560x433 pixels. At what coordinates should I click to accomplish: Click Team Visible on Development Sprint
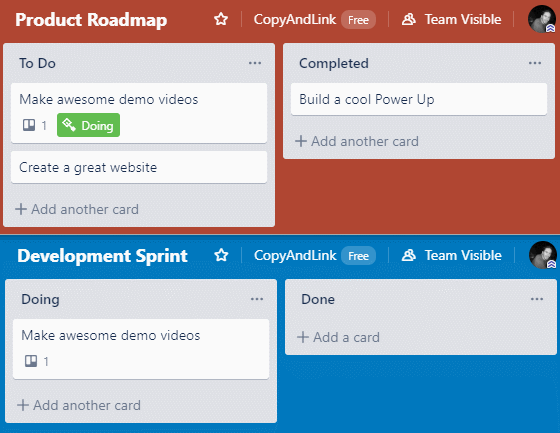coord(451,255)
